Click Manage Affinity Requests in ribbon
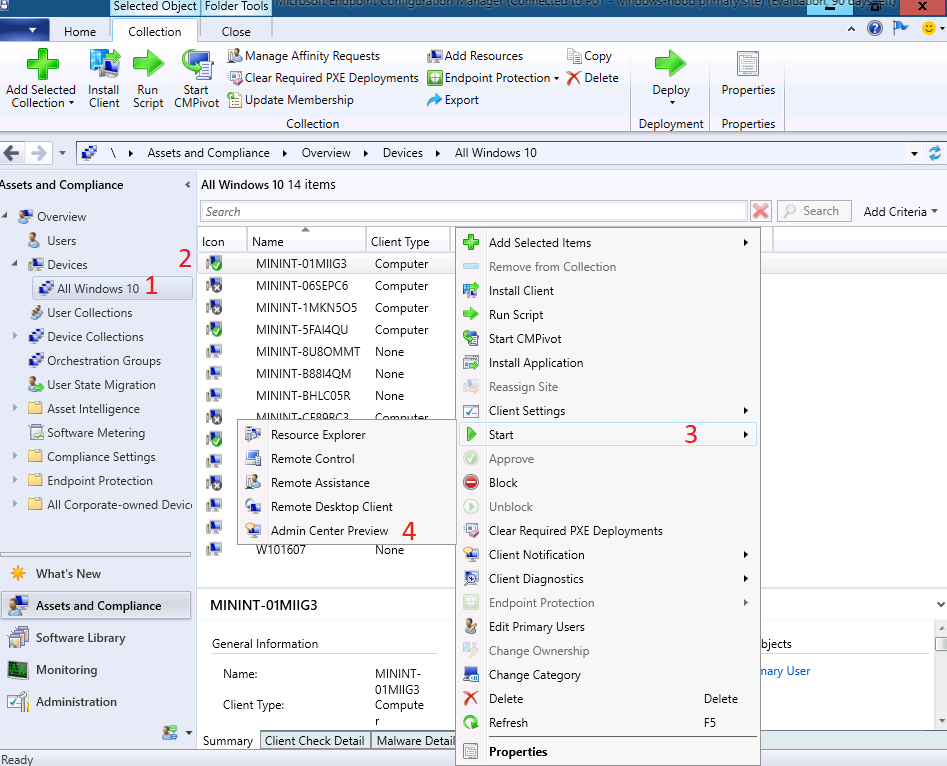 [x=304, y=56]
